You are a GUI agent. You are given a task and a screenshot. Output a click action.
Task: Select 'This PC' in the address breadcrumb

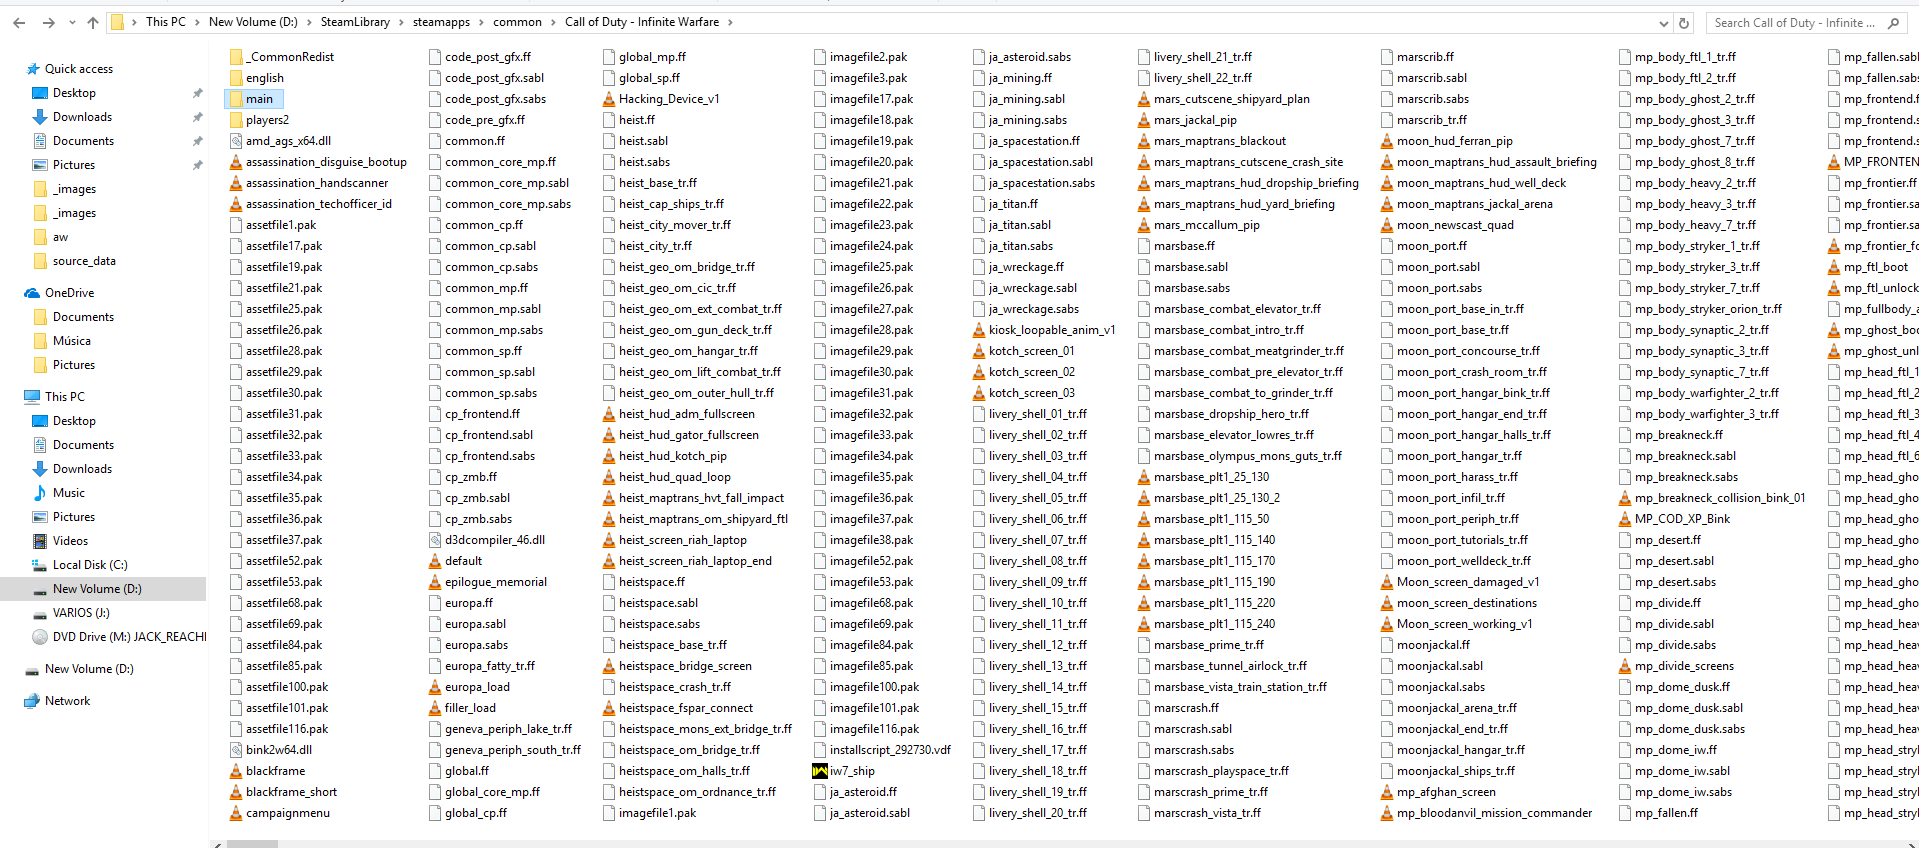point(165,22)
